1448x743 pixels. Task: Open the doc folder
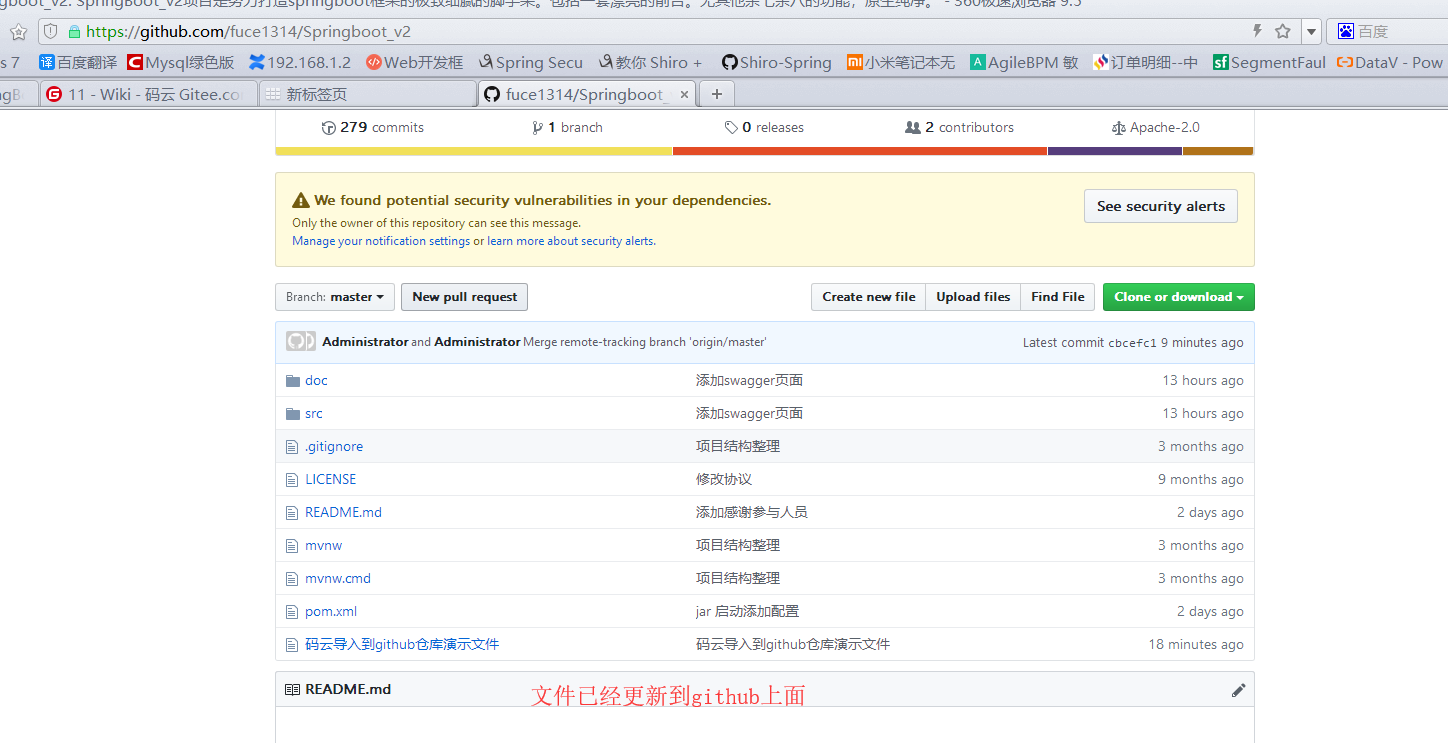[316, 380]
